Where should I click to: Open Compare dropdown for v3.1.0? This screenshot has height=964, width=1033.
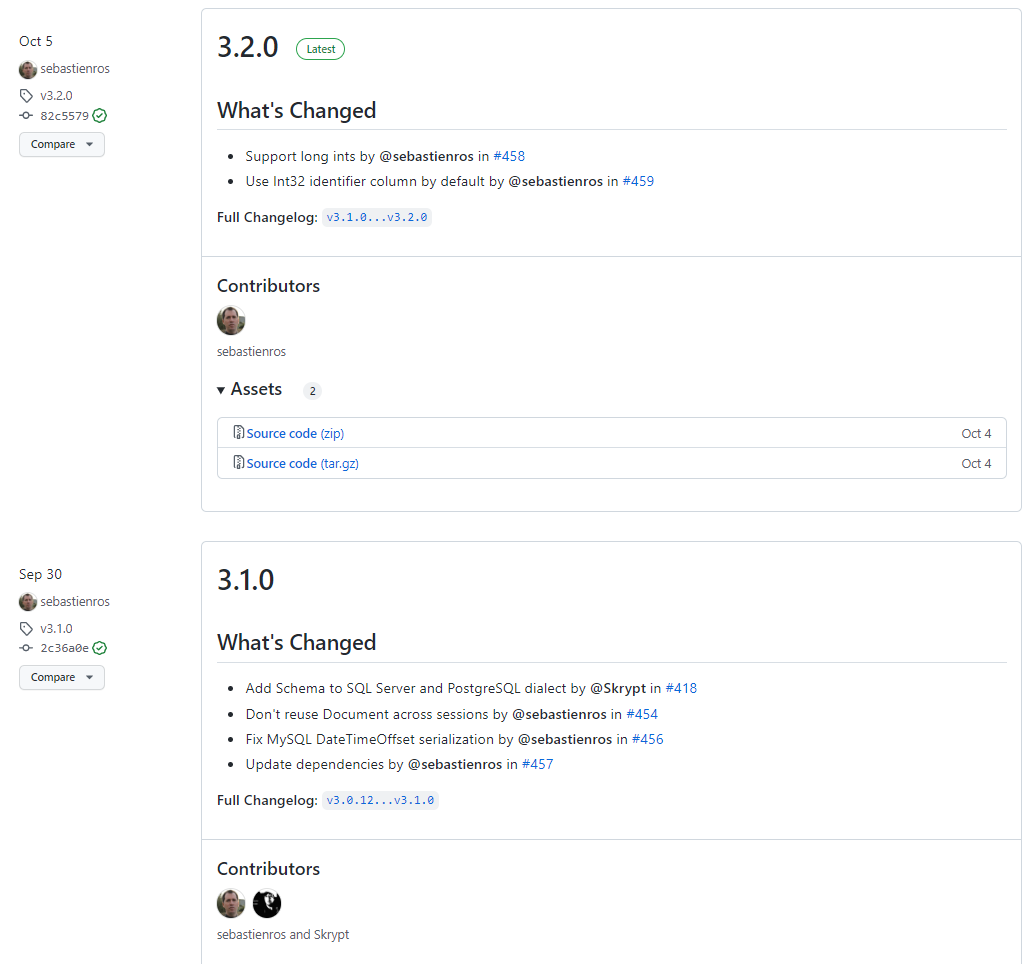pyautogui.click(x=62, y=677)
